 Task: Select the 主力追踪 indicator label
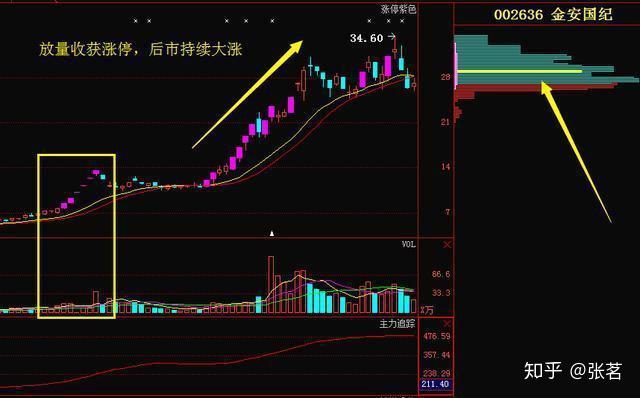tap(397, 324)
